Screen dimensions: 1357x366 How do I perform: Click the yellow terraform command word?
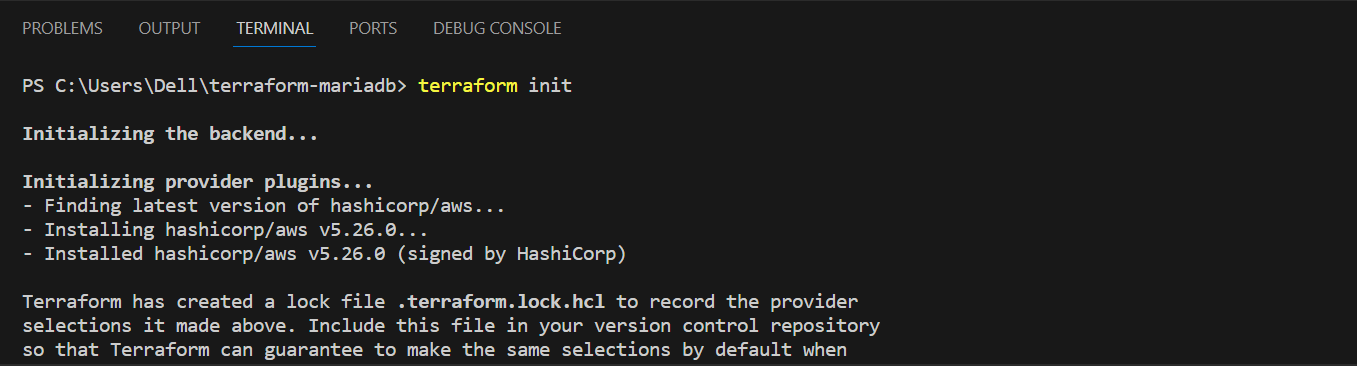point(468,85)
